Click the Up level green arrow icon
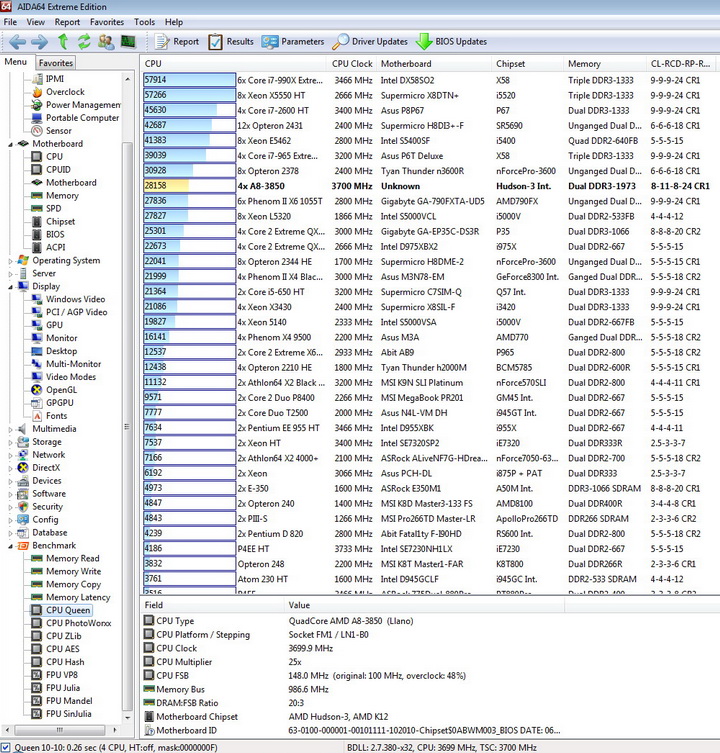Viewport: 720px width, 753px height. point(63,42)
